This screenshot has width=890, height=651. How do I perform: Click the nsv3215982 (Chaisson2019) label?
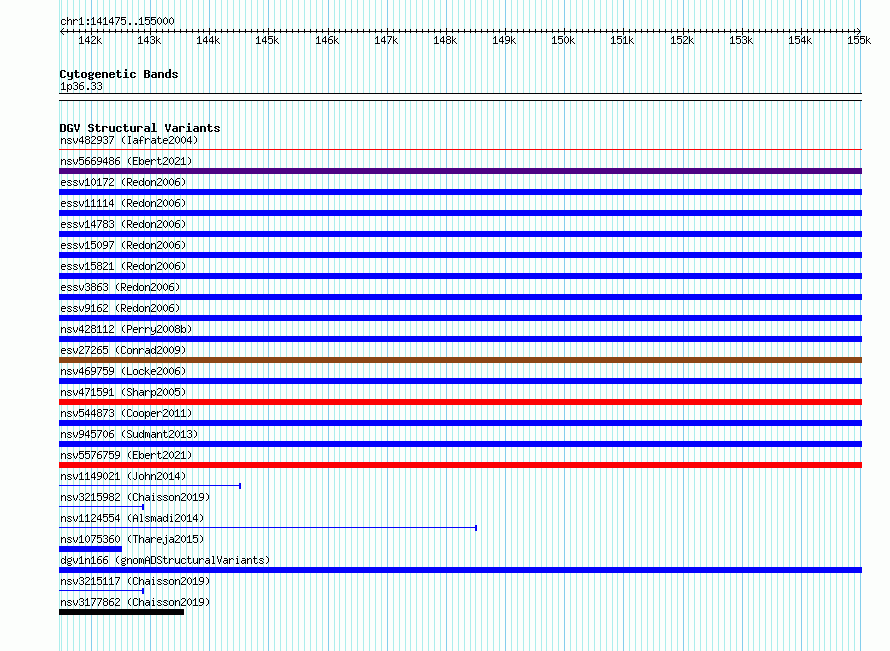135,497
